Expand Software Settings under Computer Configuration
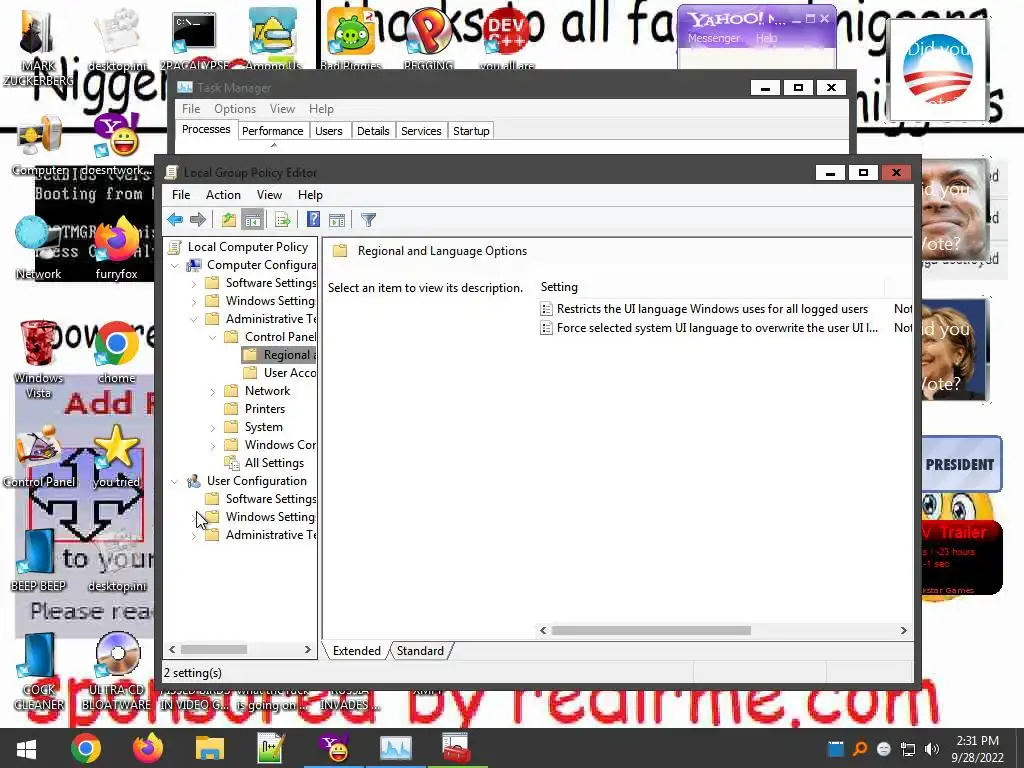 point(193,284)
